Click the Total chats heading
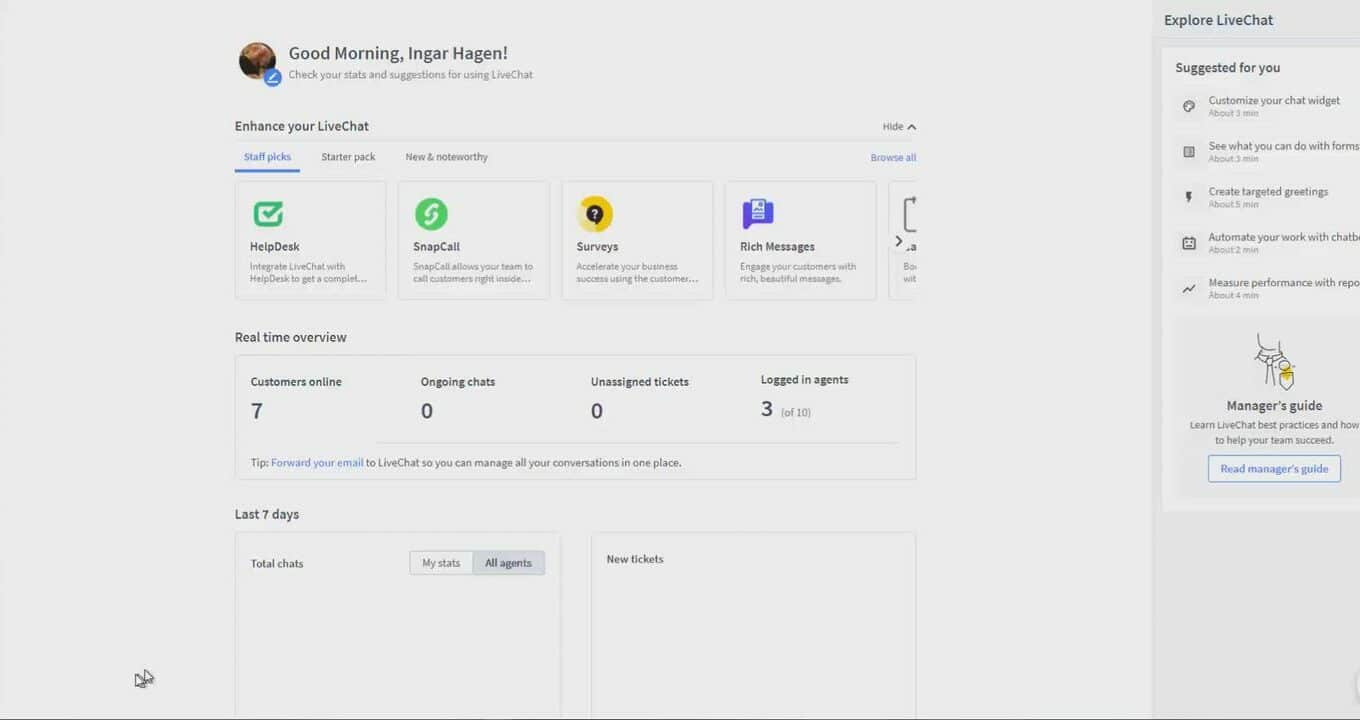 (x=277, y=564)
